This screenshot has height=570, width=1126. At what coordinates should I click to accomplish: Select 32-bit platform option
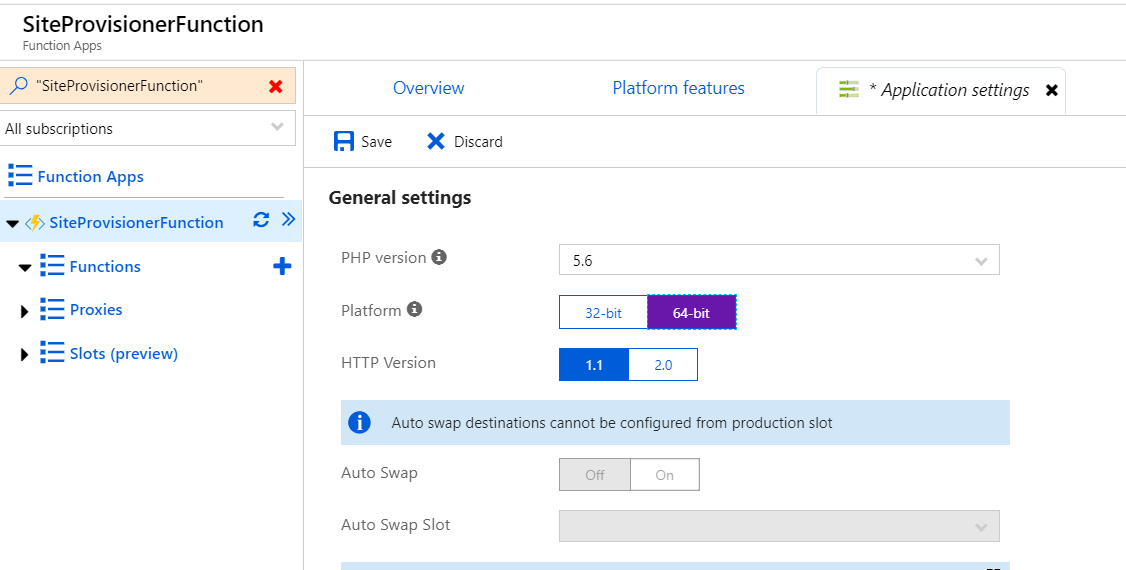coord(603,313)
